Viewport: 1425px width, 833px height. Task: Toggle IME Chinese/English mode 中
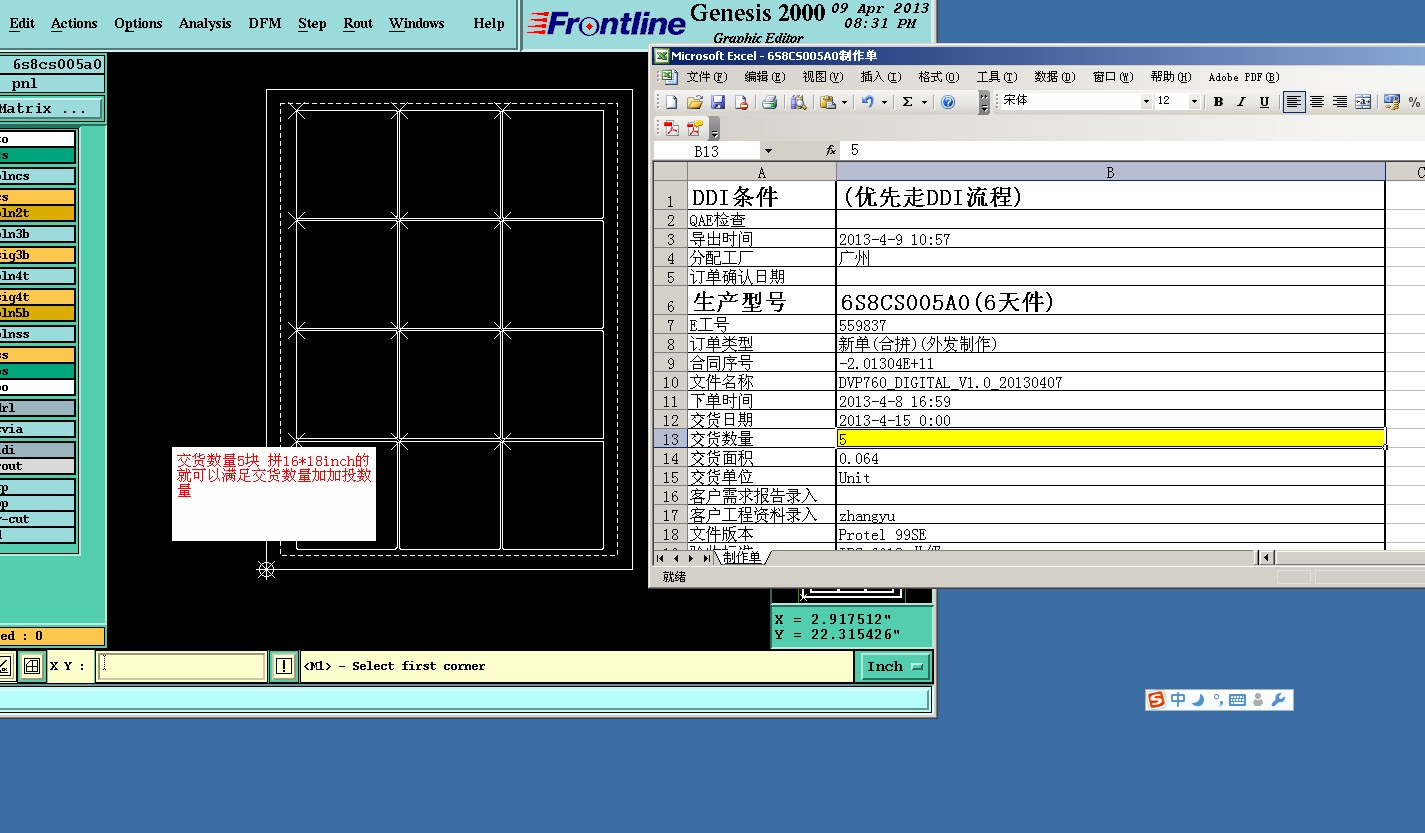[1178, 700]
